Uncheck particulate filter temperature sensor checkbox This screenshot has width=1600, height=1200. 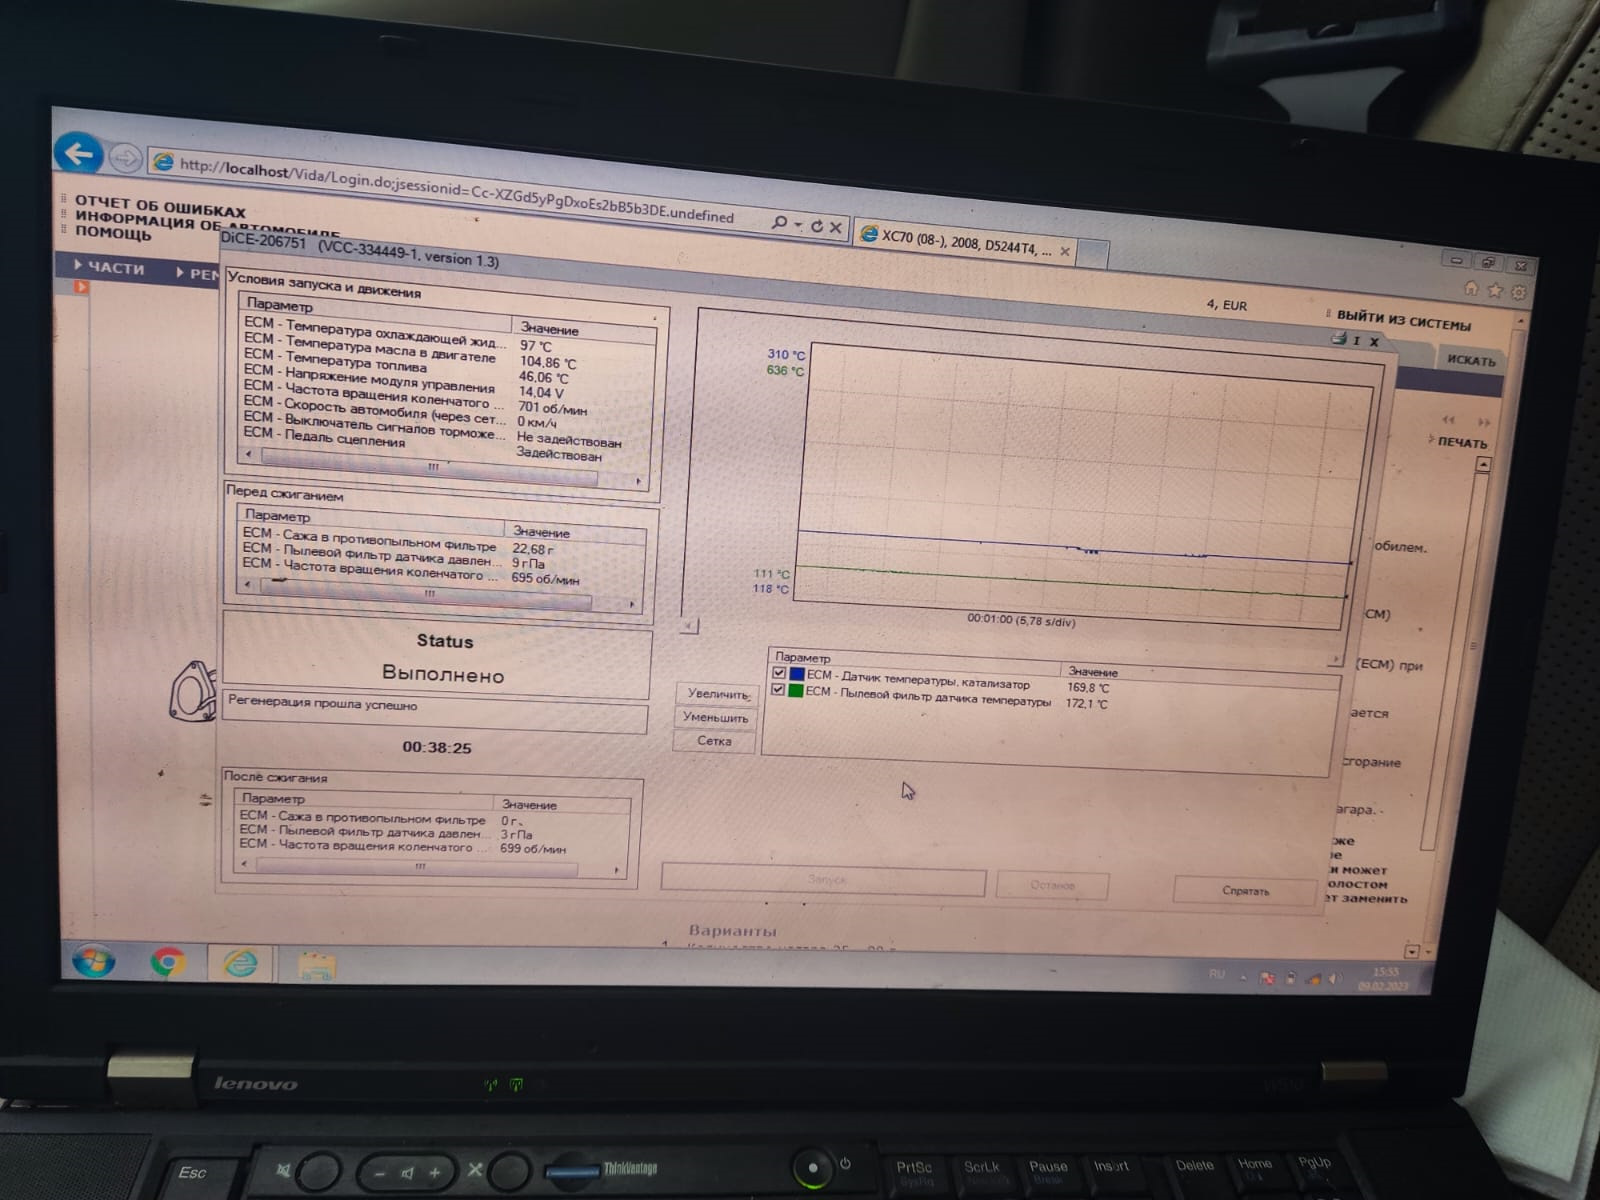point(778,689)
